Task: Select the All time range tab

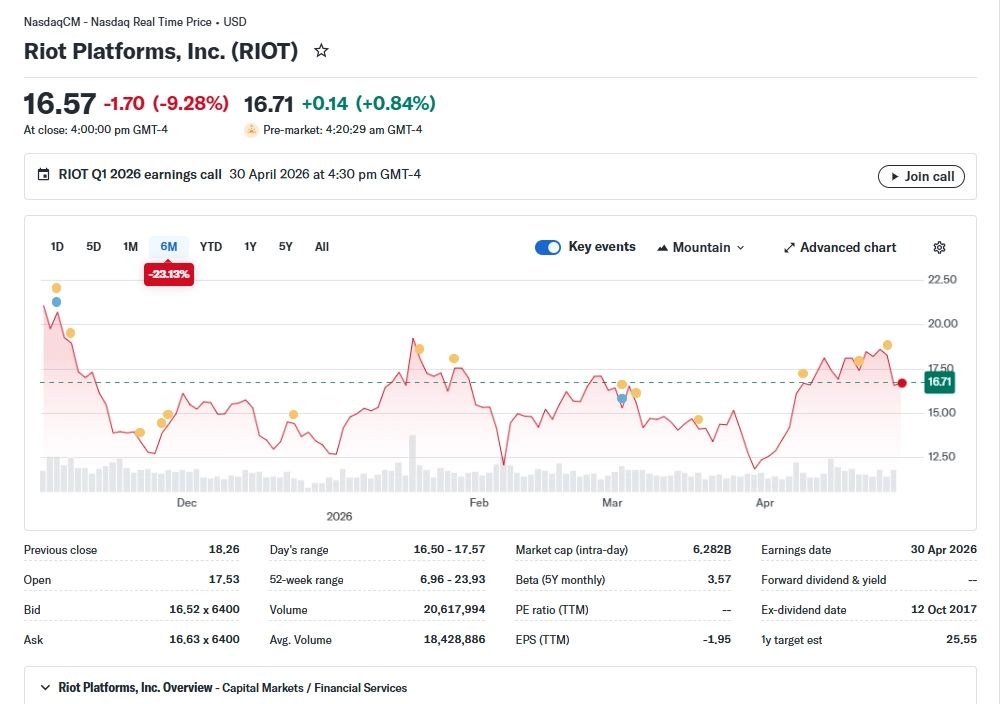Action: pos(322,247)
